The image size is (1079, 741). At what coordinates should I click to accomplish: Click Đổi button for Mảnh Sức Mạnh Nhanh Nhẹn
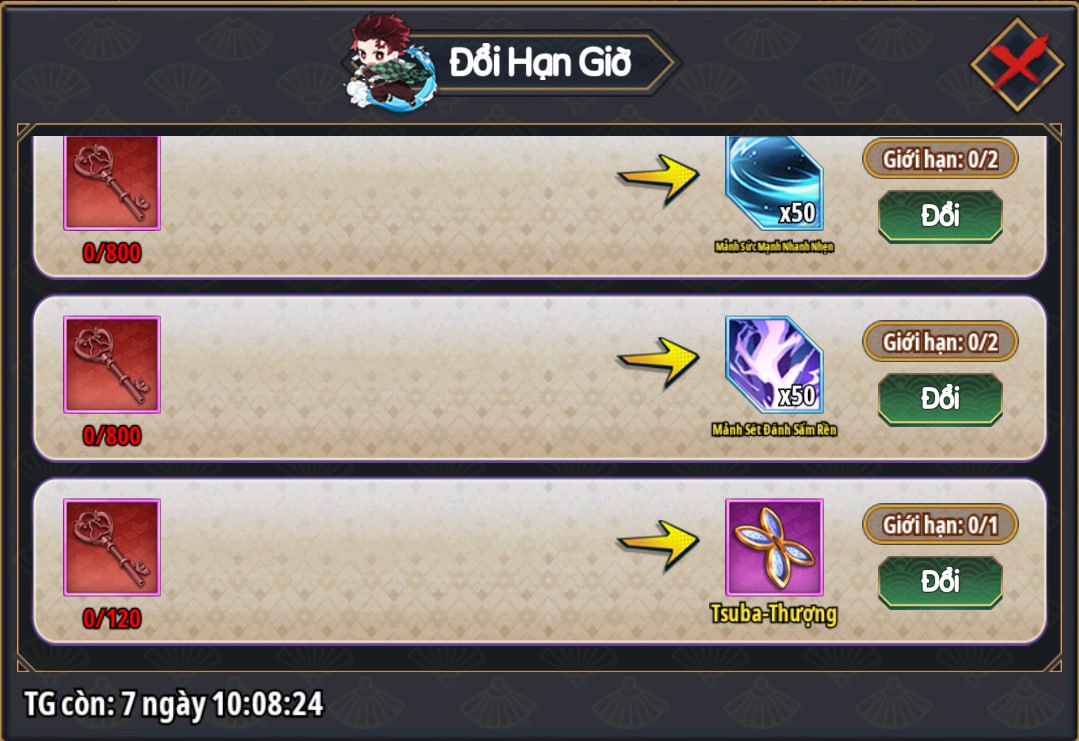[x=940, y=216]
